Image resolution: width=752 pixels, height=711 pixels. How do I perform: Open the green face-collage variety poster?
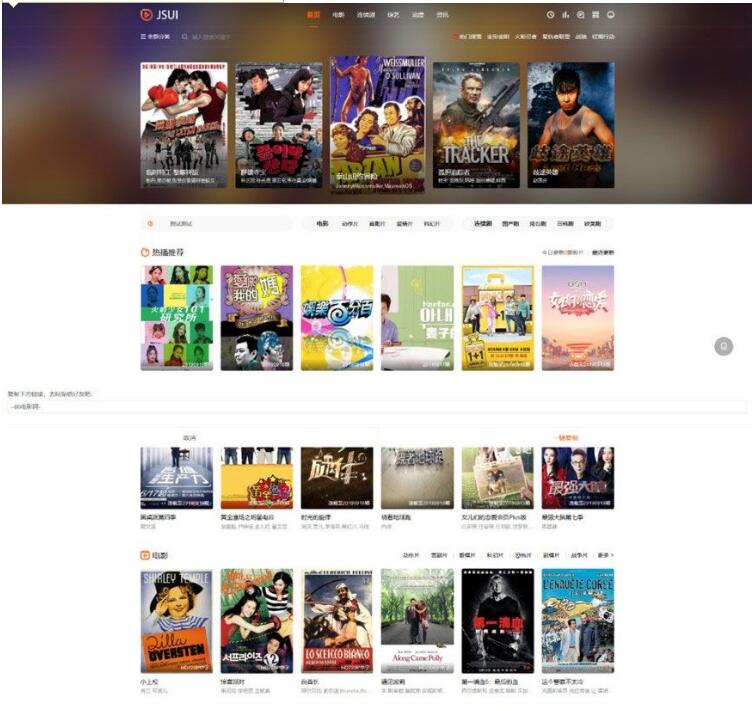pyautogui.click(x=176, y=318)
